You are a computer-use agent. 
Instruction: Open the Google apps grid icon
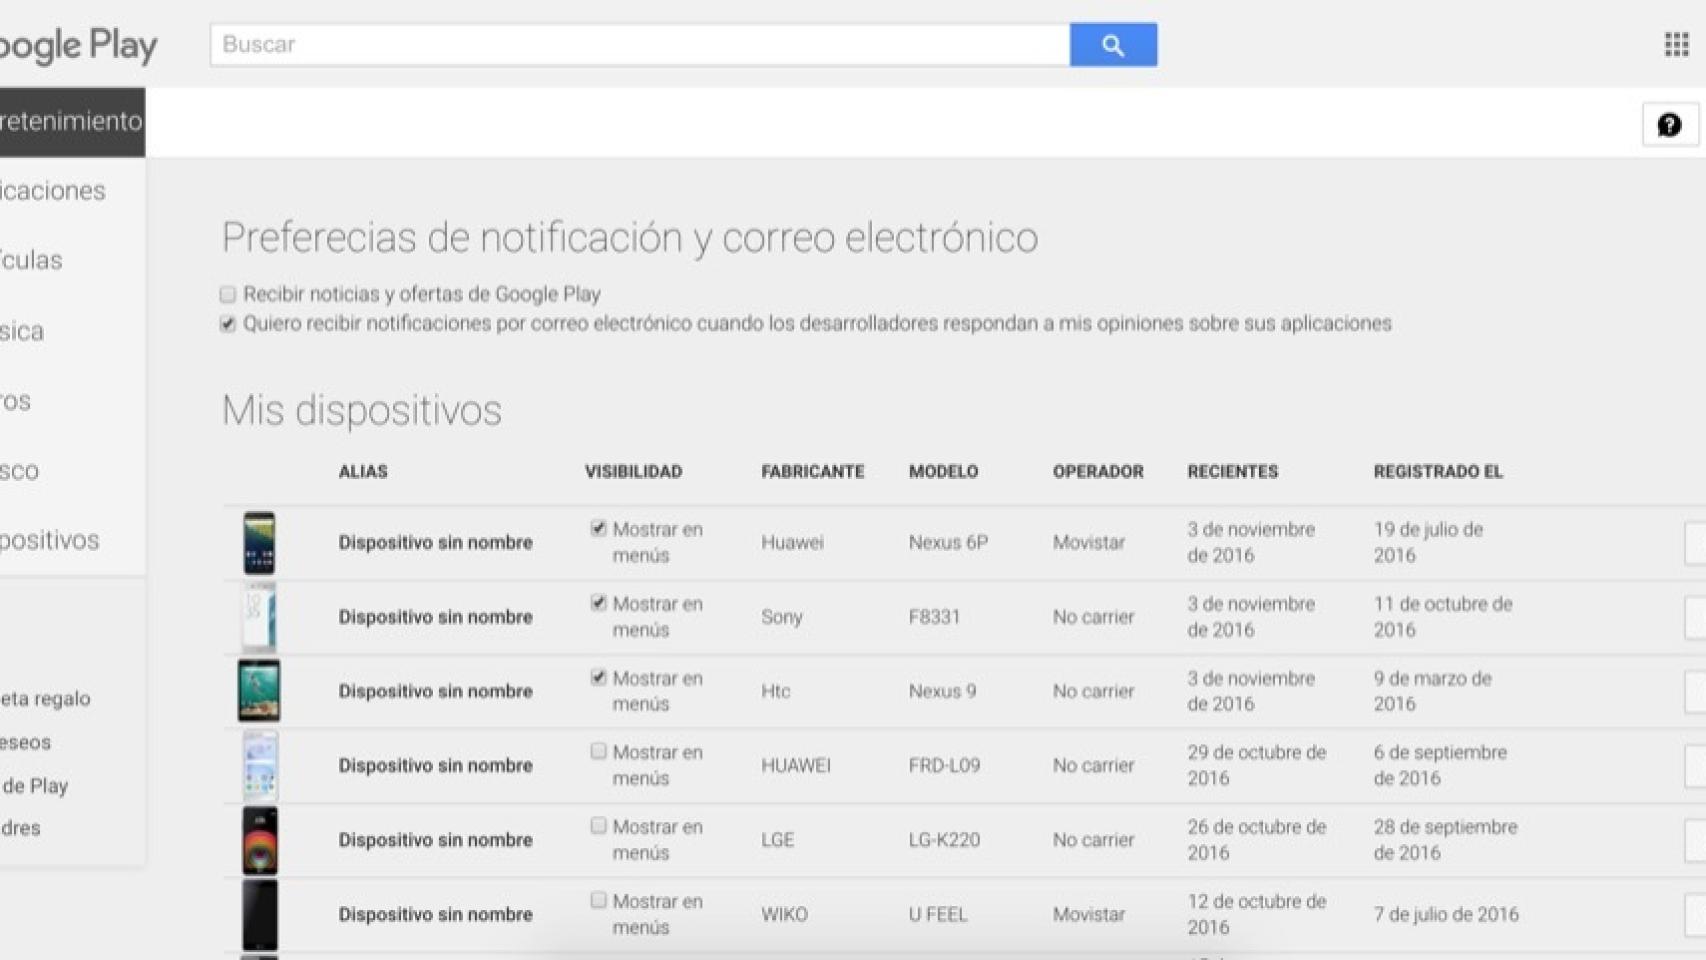(x=1676, y=45)
